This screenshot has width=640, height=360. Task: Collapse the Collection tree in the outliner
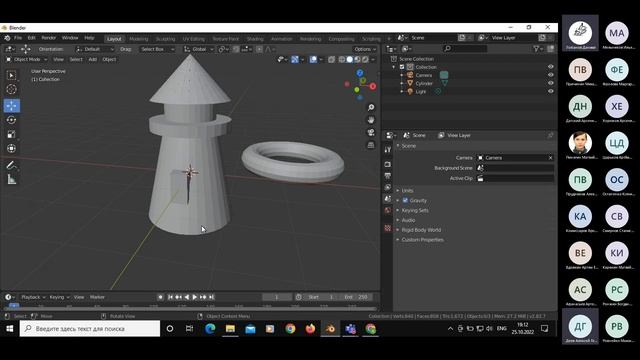(394, 67)
